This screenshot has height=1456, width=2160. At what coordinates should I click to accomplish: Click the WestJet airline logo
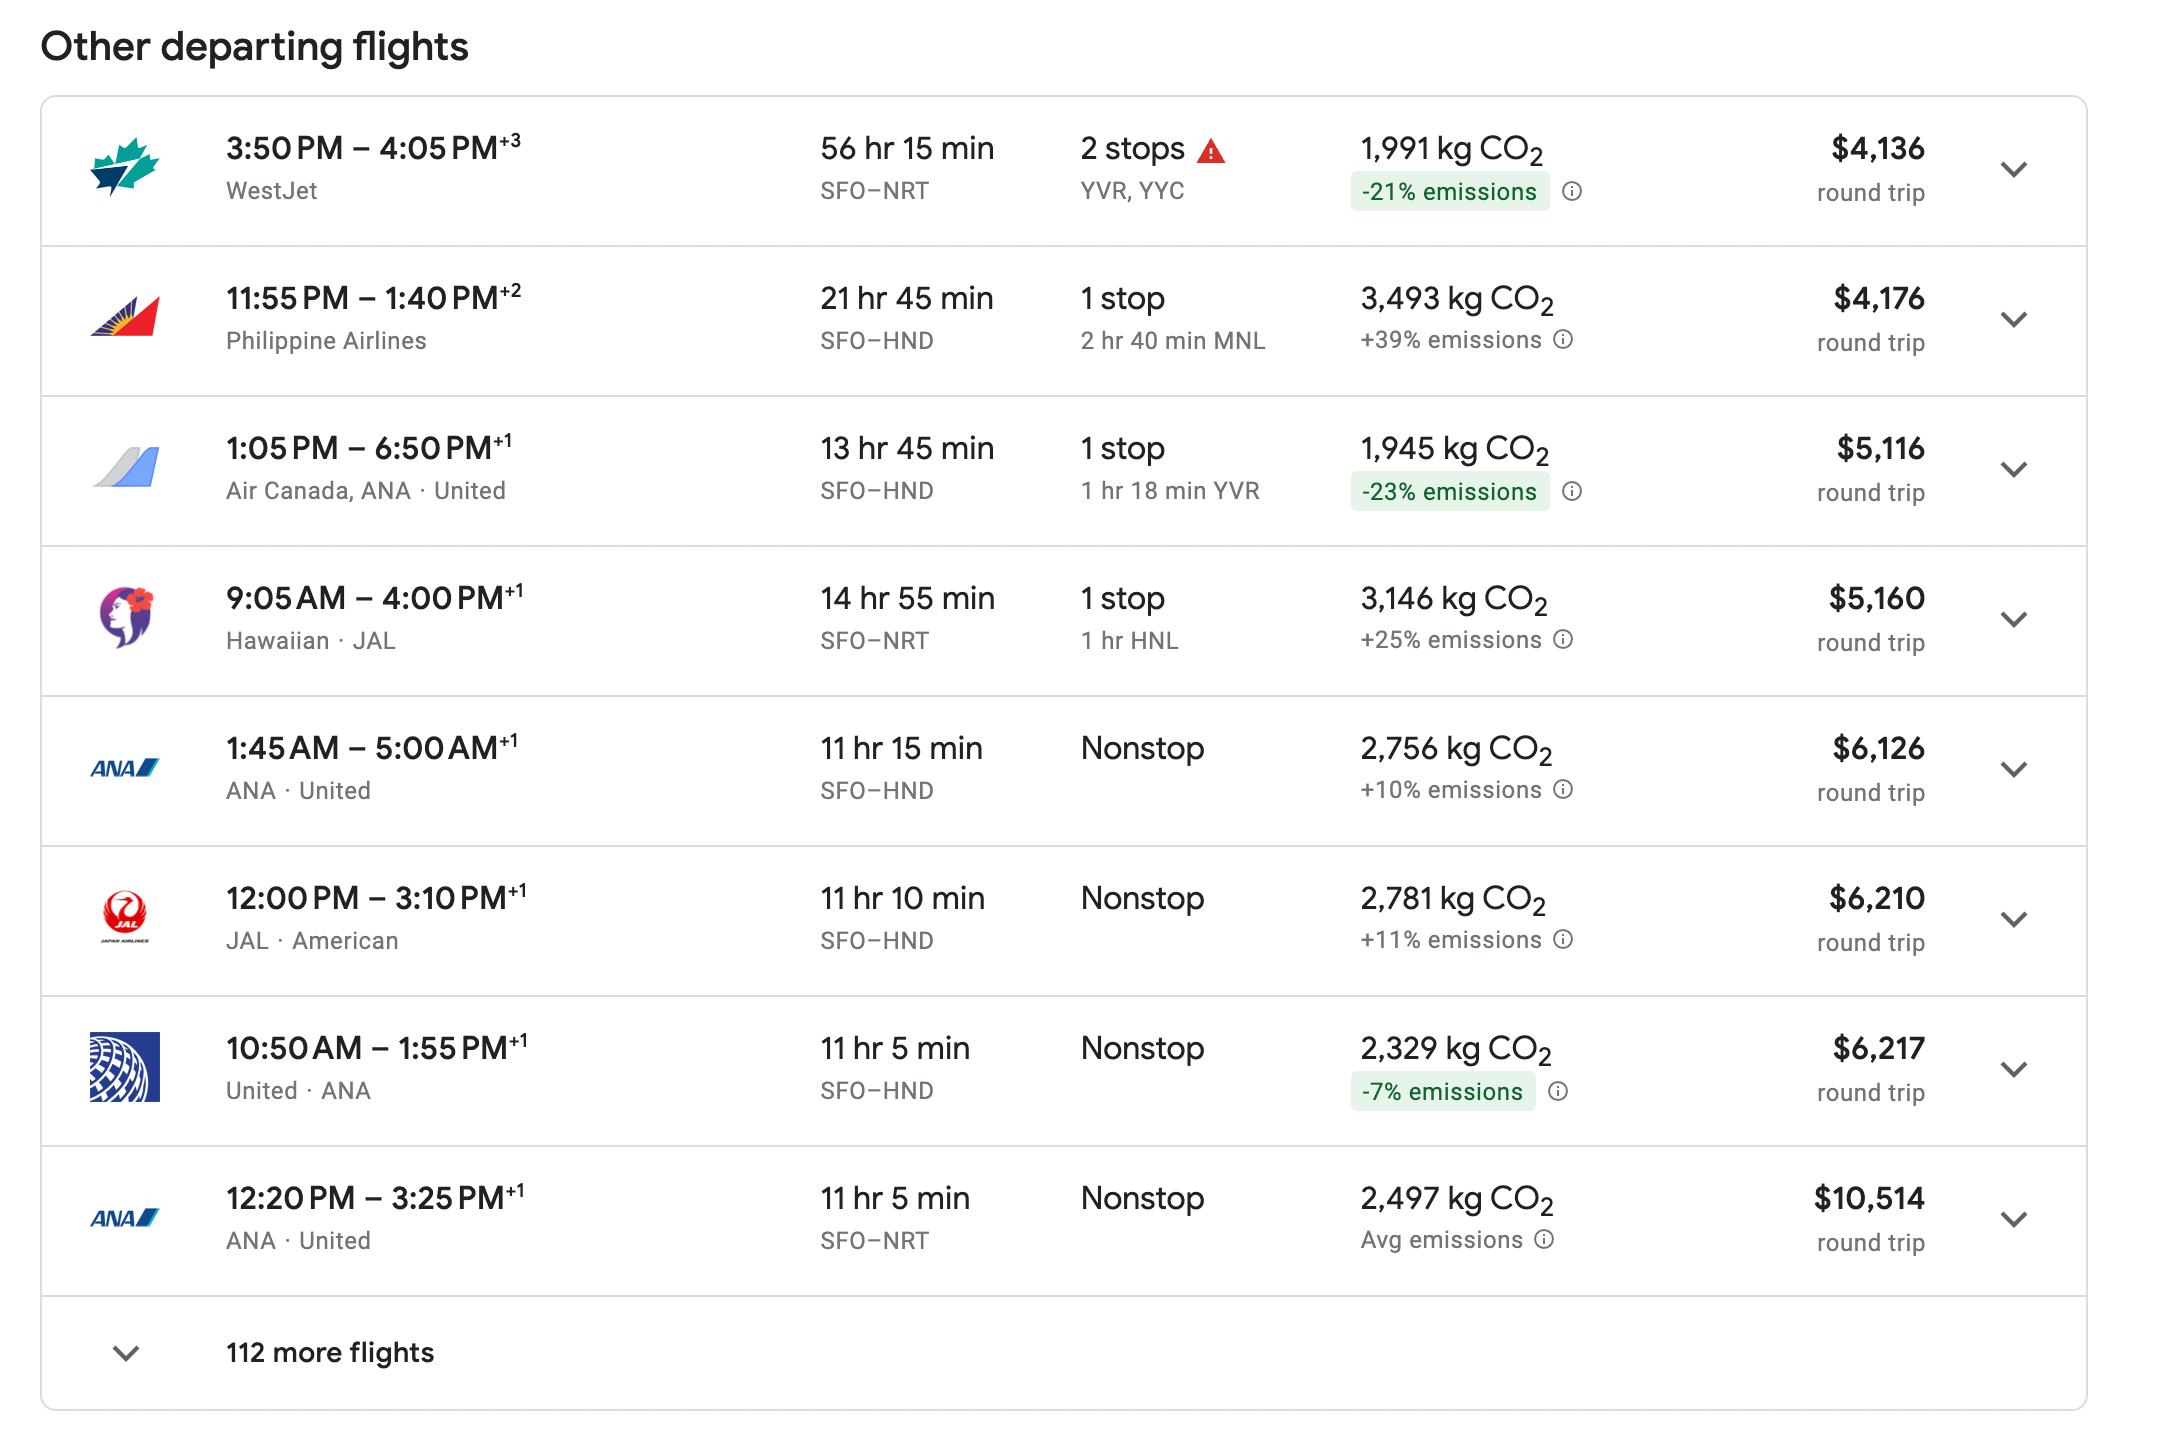[x=124, y=167]
